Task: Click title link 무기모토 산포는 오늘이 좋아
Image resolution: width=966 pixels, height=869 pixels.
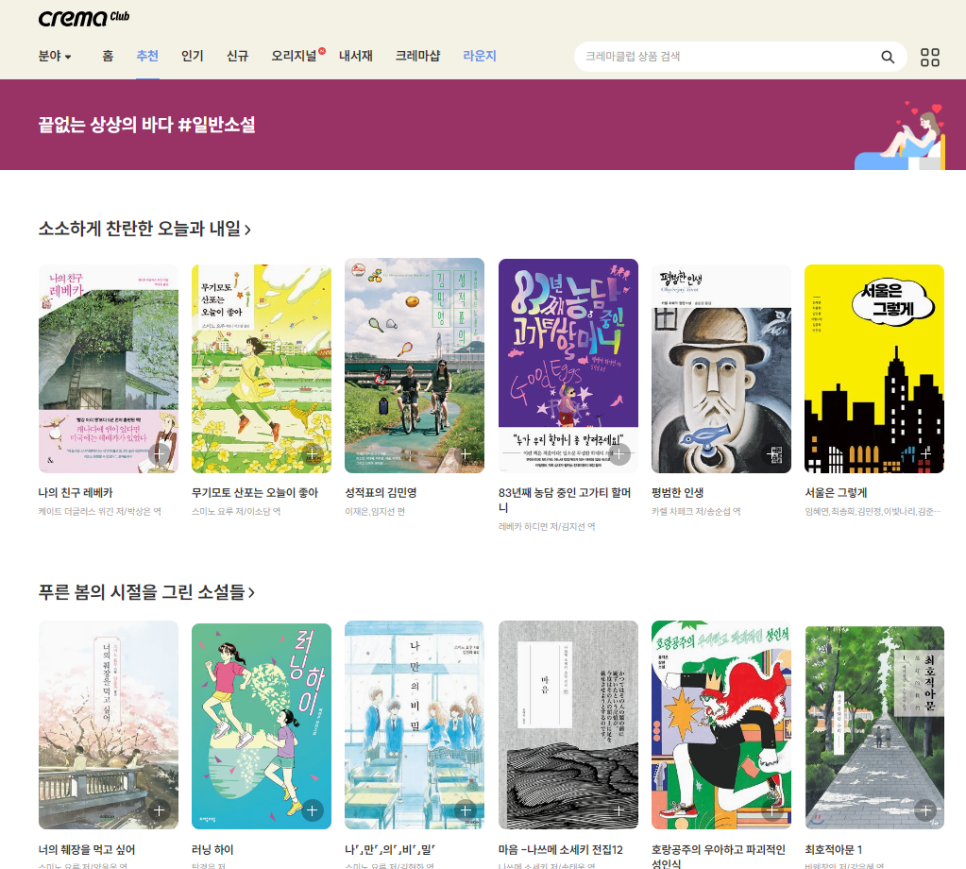Action: pos(255,493)
